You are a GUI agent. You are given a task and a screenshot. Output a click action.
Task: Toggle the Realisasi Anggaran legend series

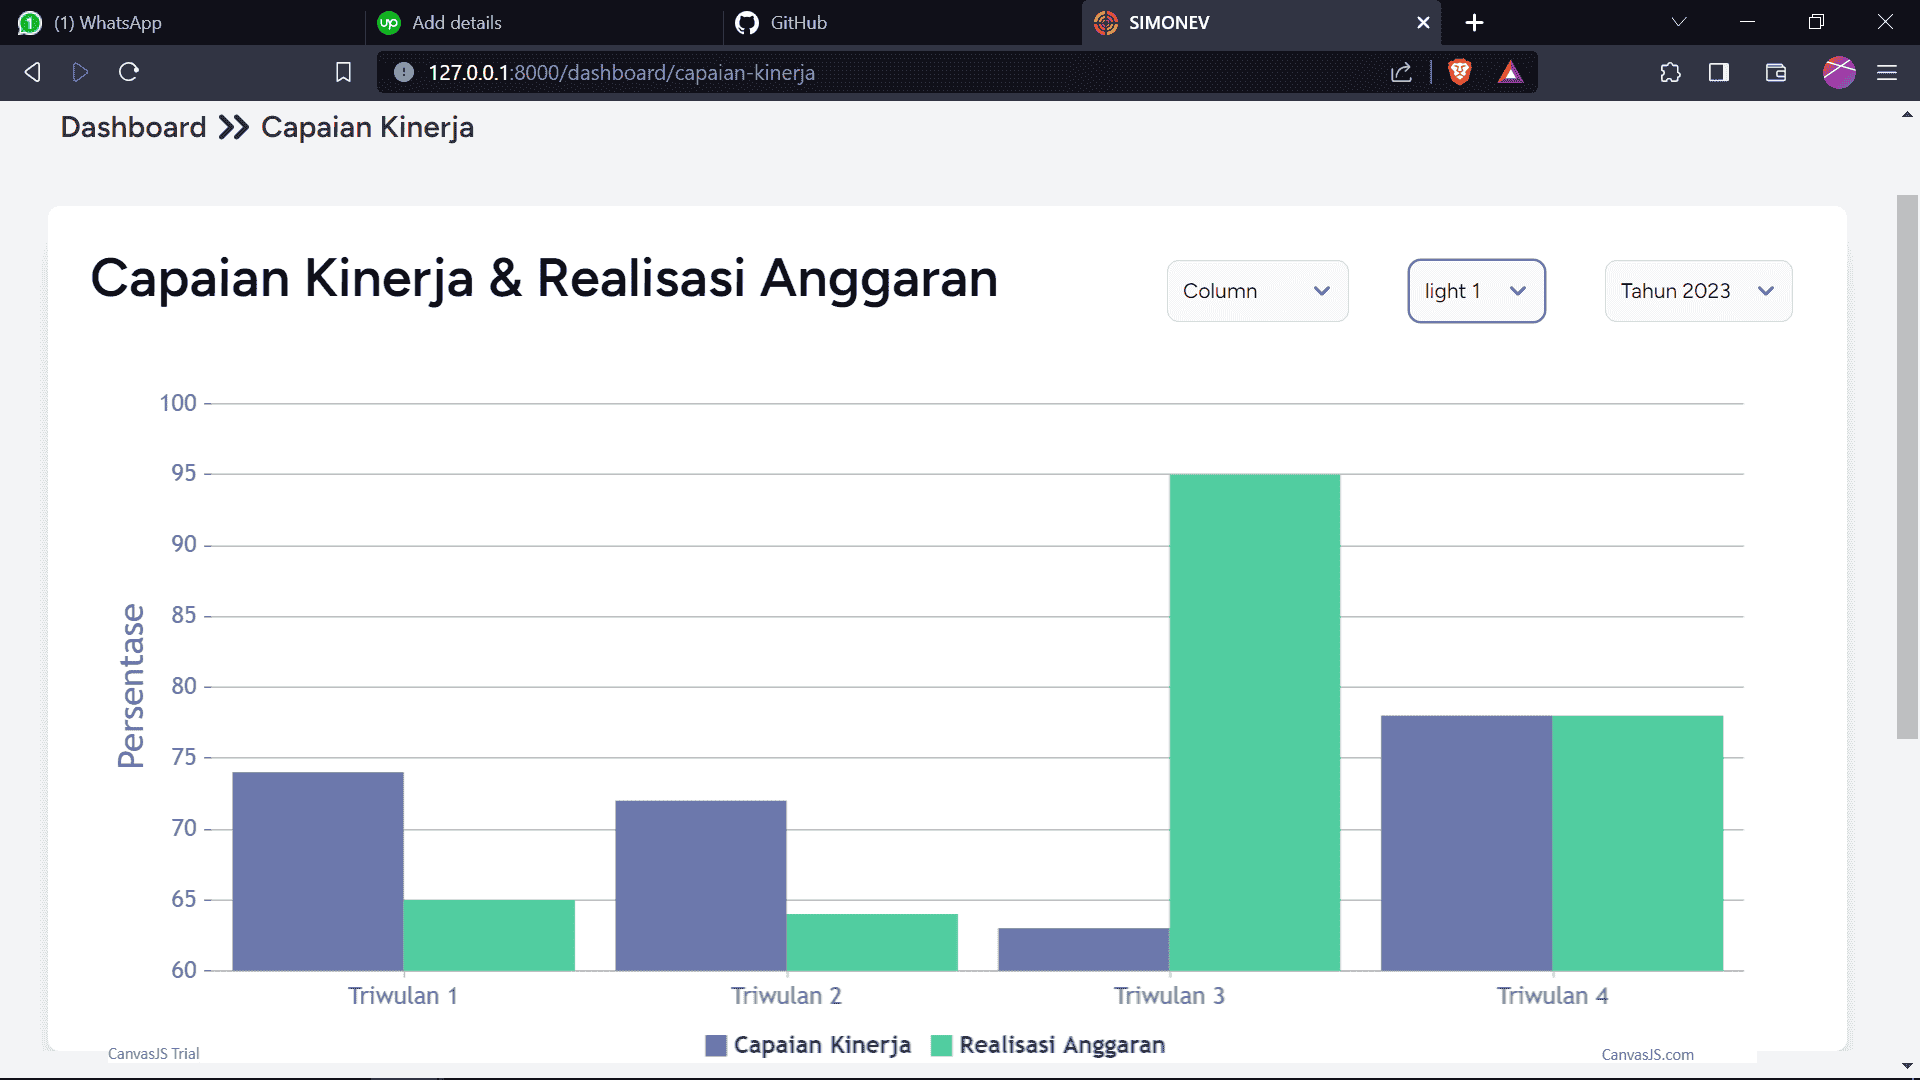pos(1048,1044)
